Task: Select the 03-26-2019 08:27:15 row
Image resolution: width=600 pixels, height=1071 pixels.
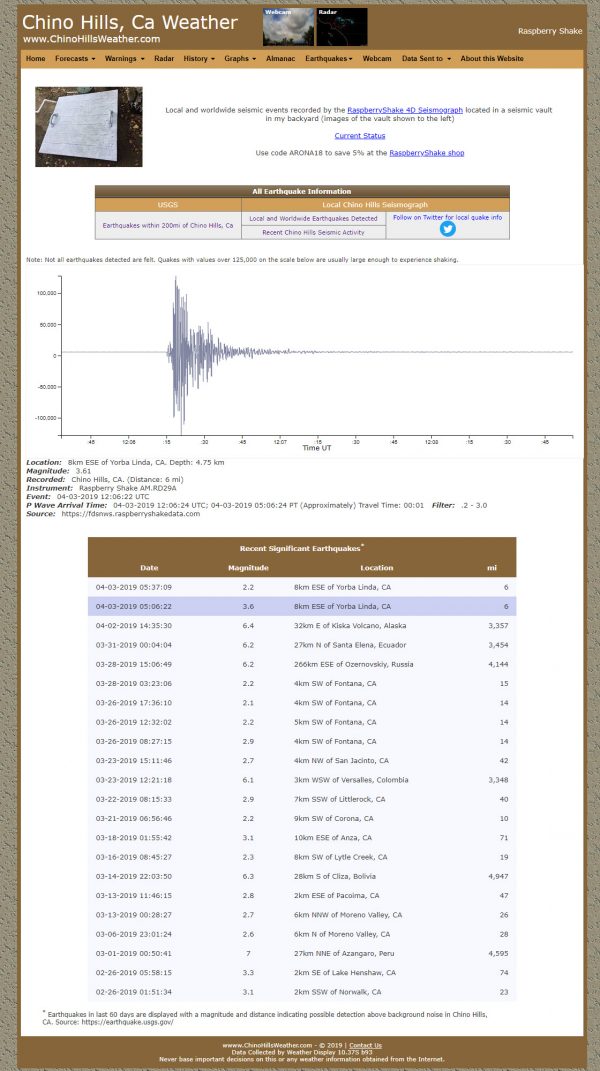Action: pos(302,741)
